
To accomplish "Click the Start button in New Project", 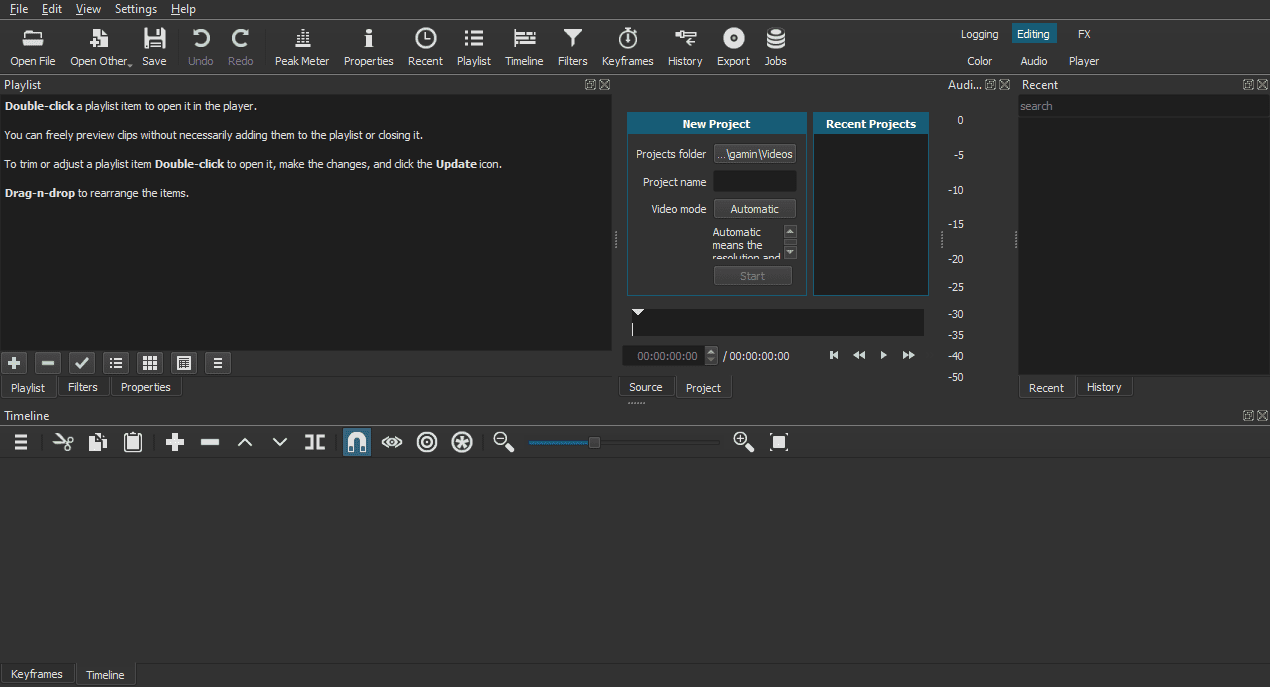I will pyautogui.click(x=753, y=276).
